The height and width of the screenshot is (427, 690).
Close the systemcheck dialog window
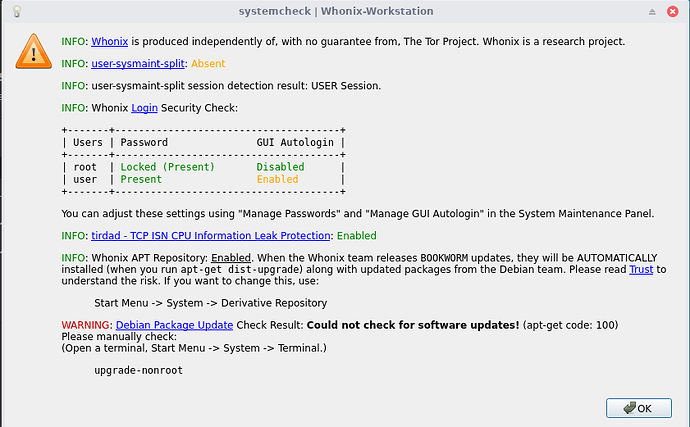click(676, 10)
